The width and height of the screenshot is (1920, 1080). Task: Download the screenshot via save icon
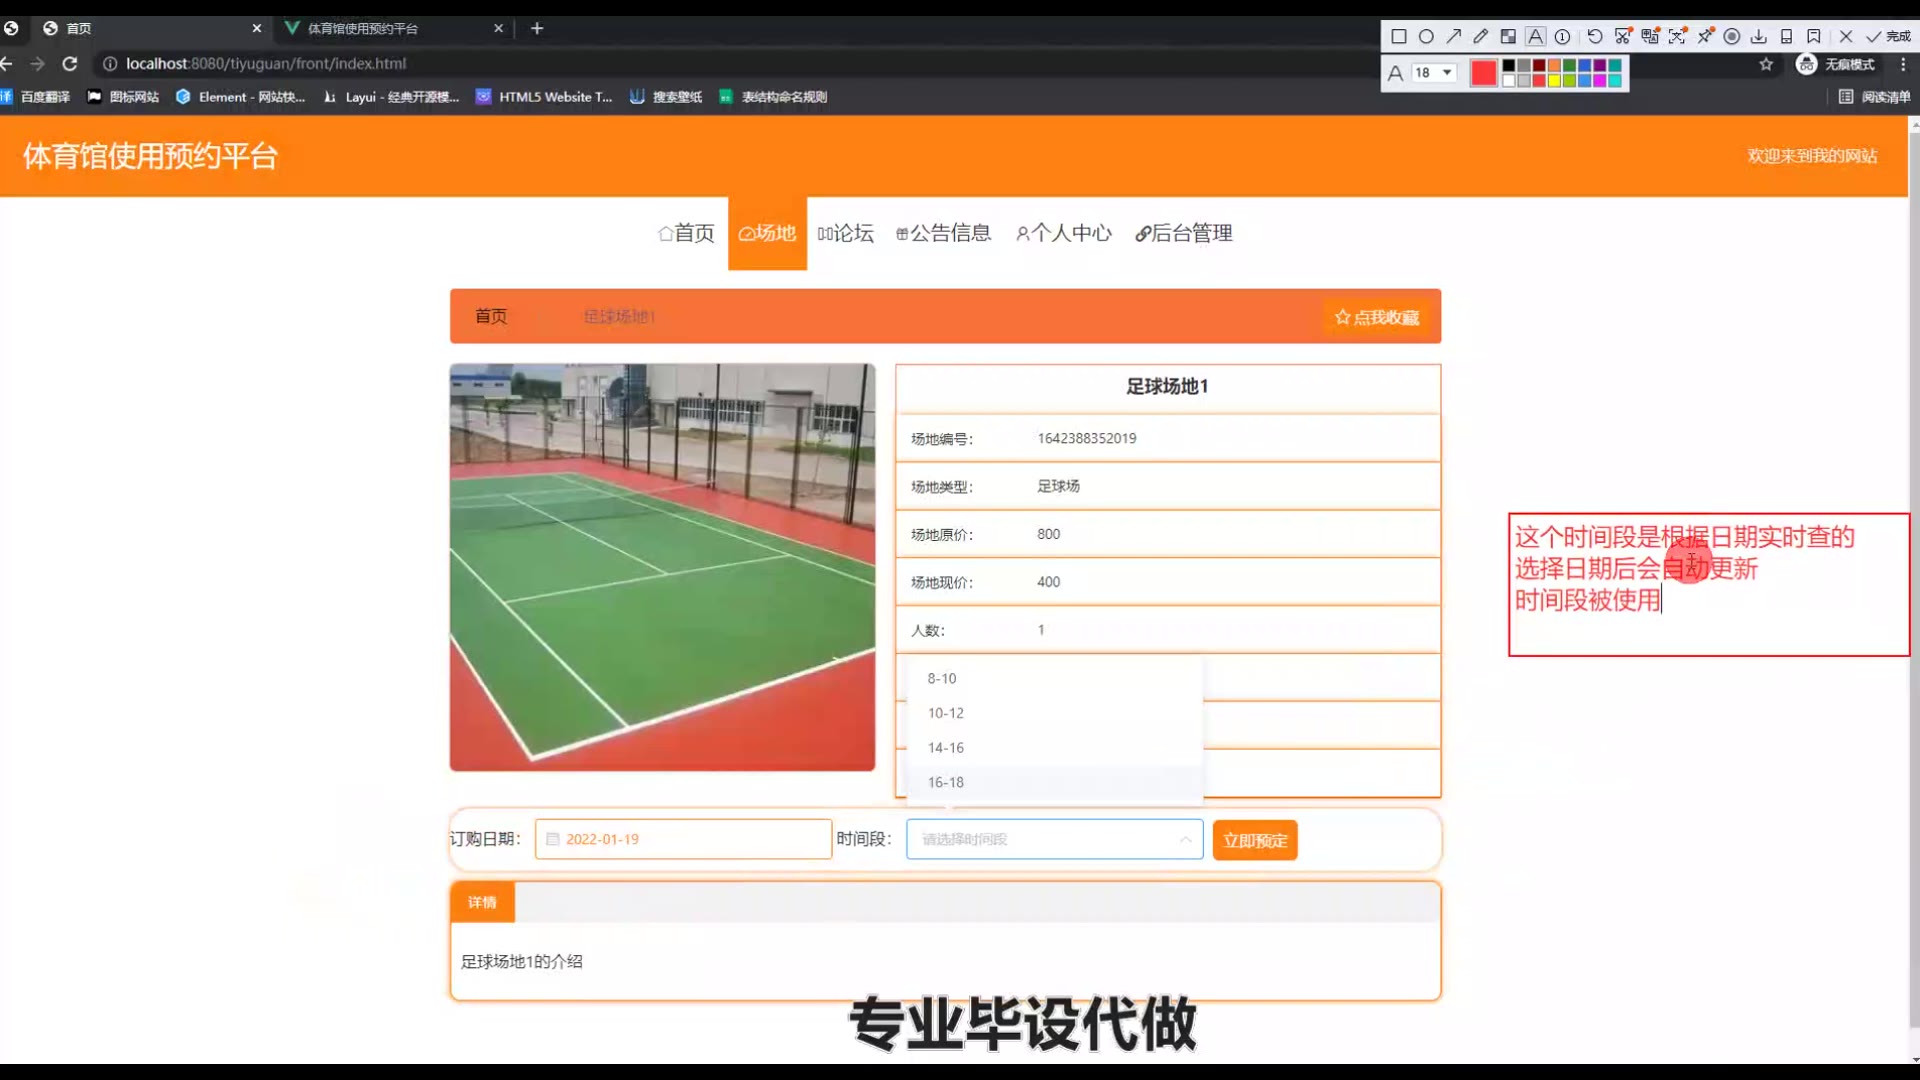click(x=1758, y=37)
